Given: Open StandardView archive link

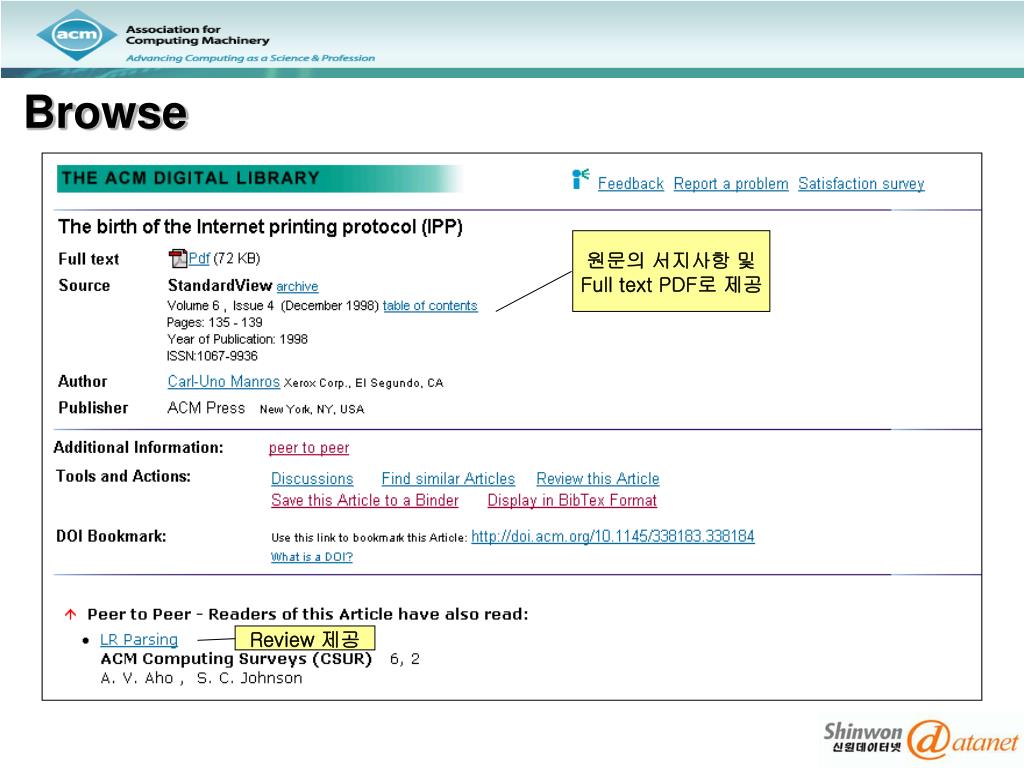Looking at the screenshot, I should 297,286.
